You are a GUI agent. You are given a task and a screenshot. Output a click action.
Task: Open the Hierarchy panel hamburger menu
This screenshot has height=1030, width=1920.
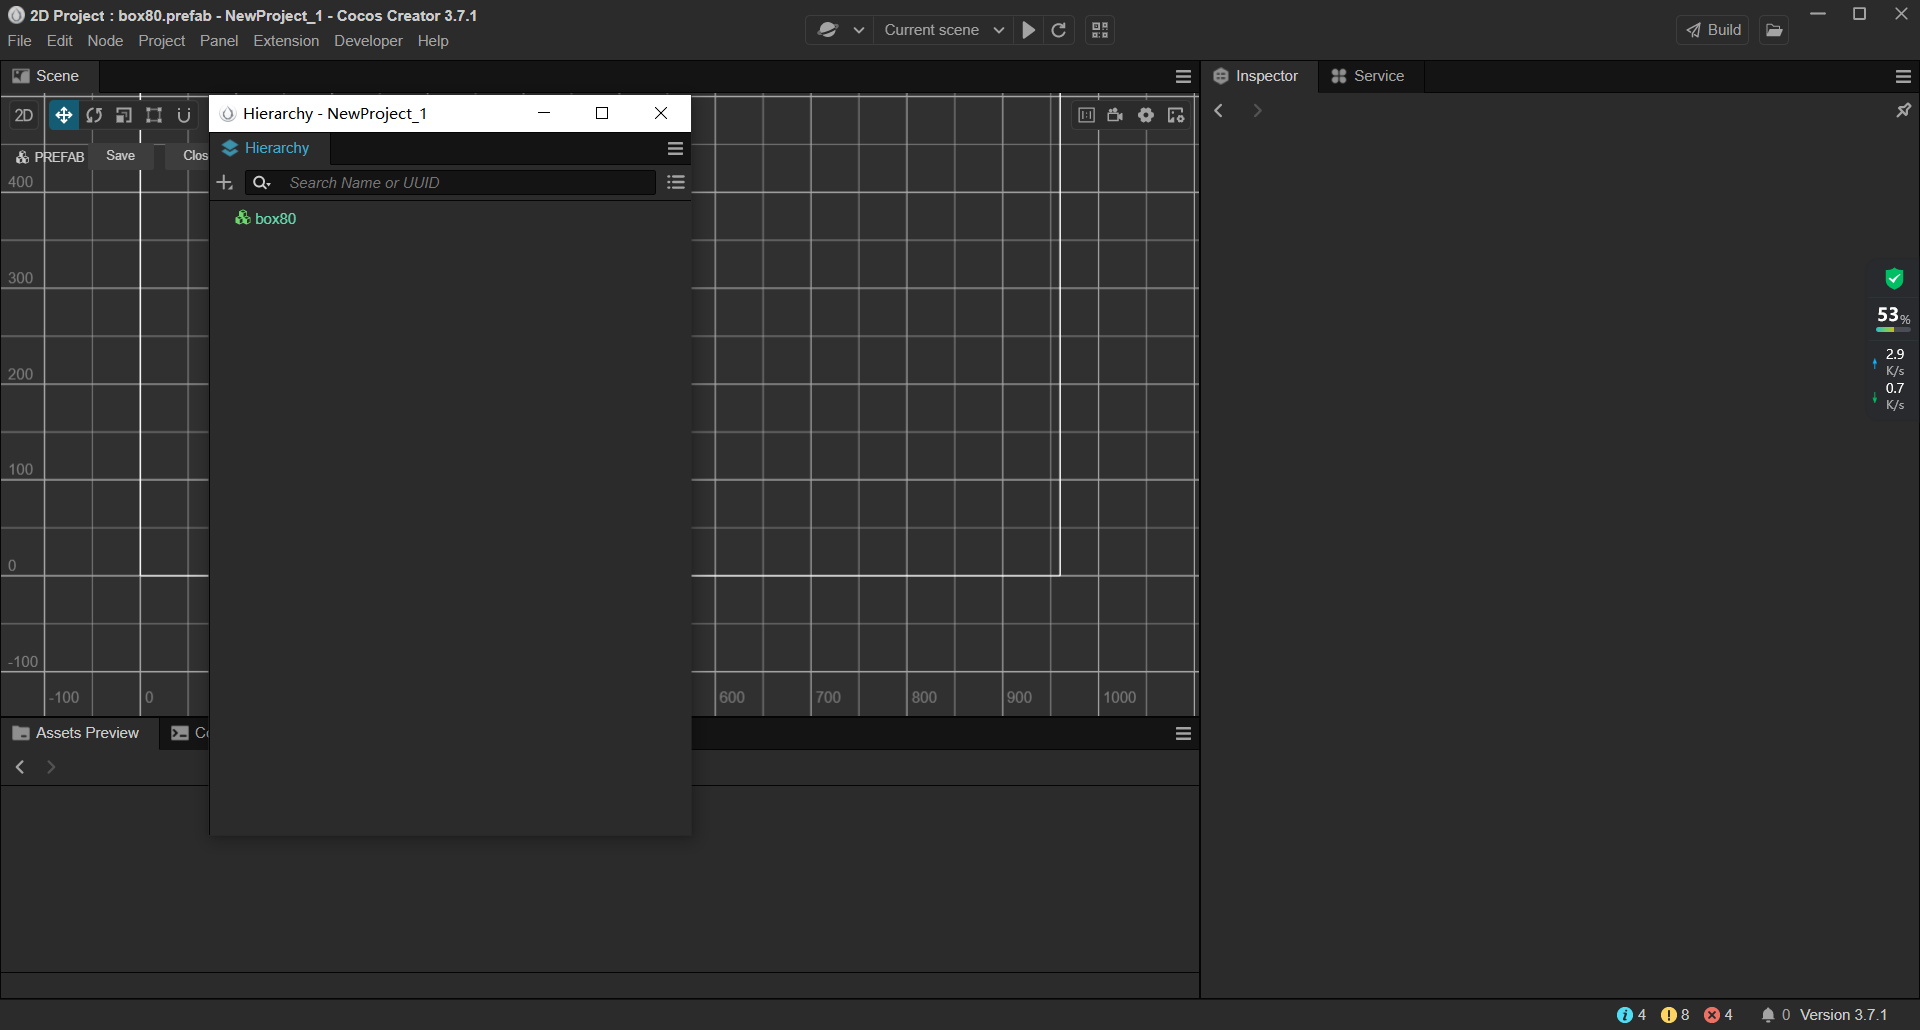tap(675, 148)
